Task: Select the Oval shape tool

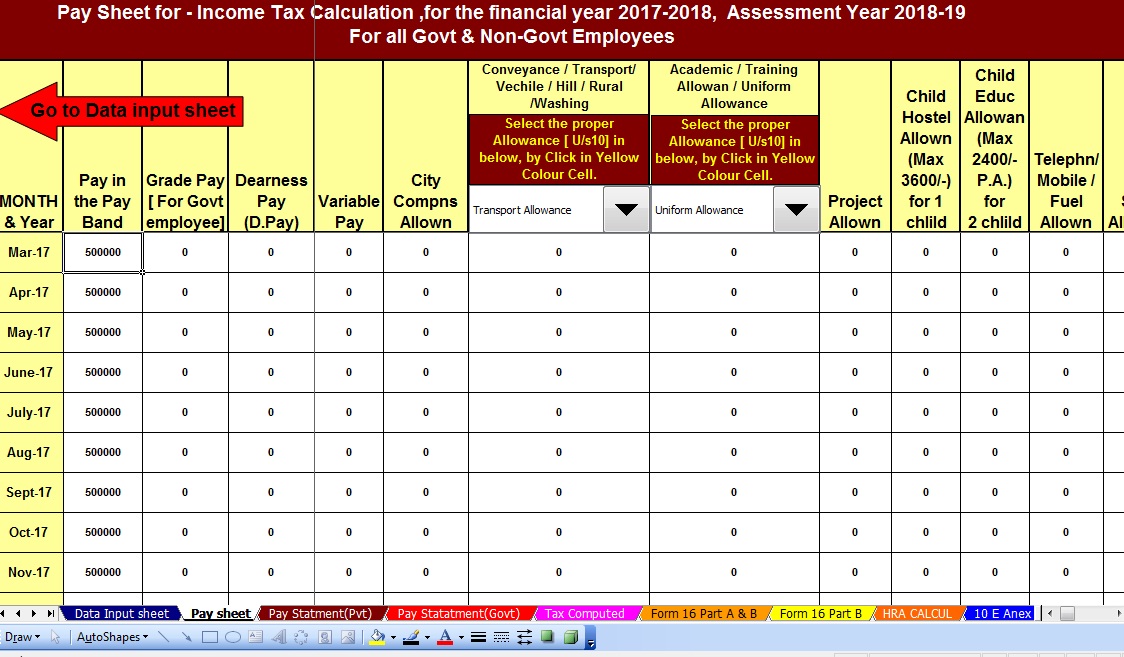Action: coord(233,637)
